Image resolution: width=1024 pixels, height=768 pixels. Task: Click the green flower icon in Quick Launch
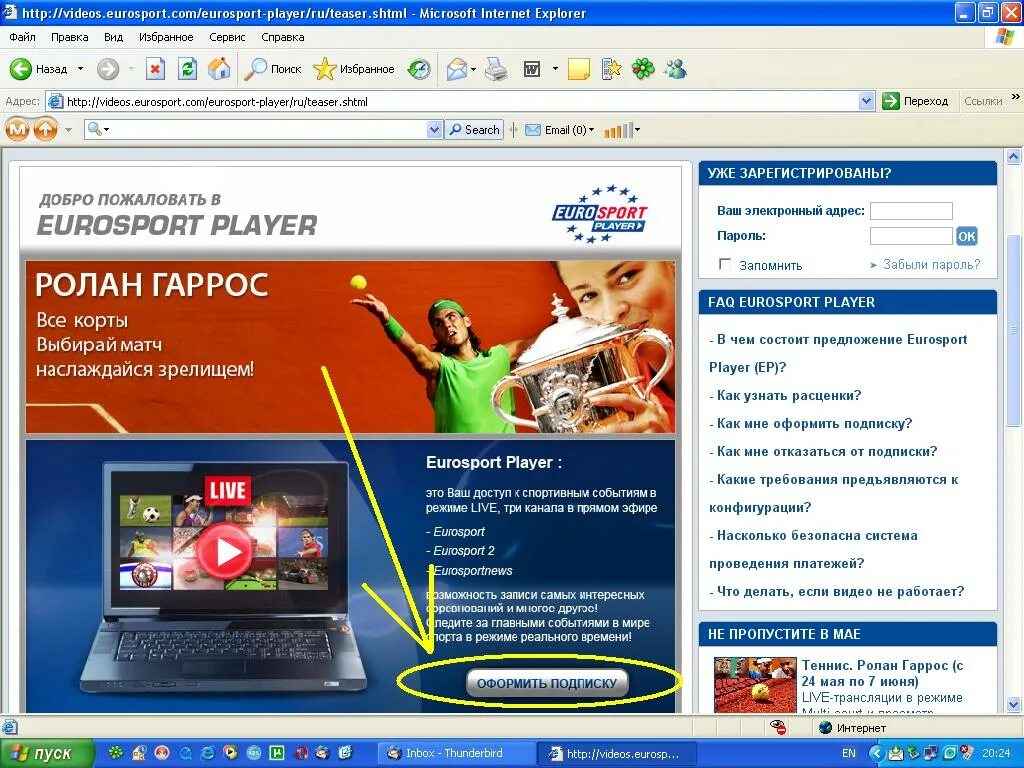pyautogui.click(x=116, y=753)
